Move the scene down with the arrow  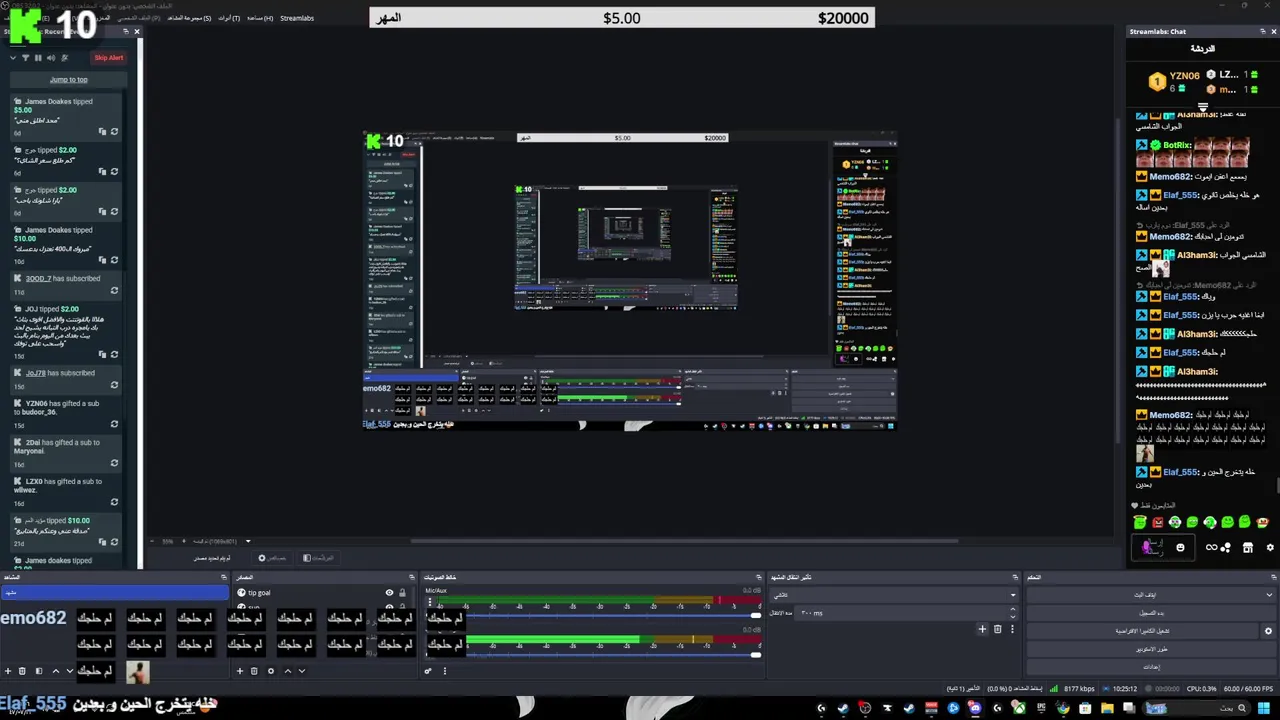(x=70, y=671)
